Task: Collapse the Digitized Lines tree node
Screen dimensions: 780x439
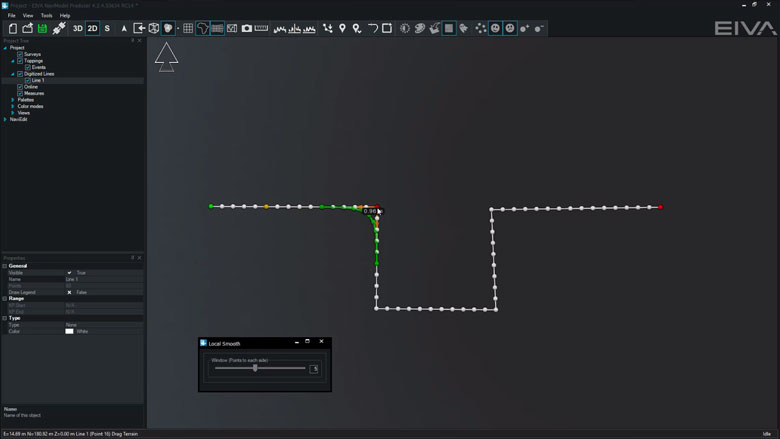Action: (13, 74)
